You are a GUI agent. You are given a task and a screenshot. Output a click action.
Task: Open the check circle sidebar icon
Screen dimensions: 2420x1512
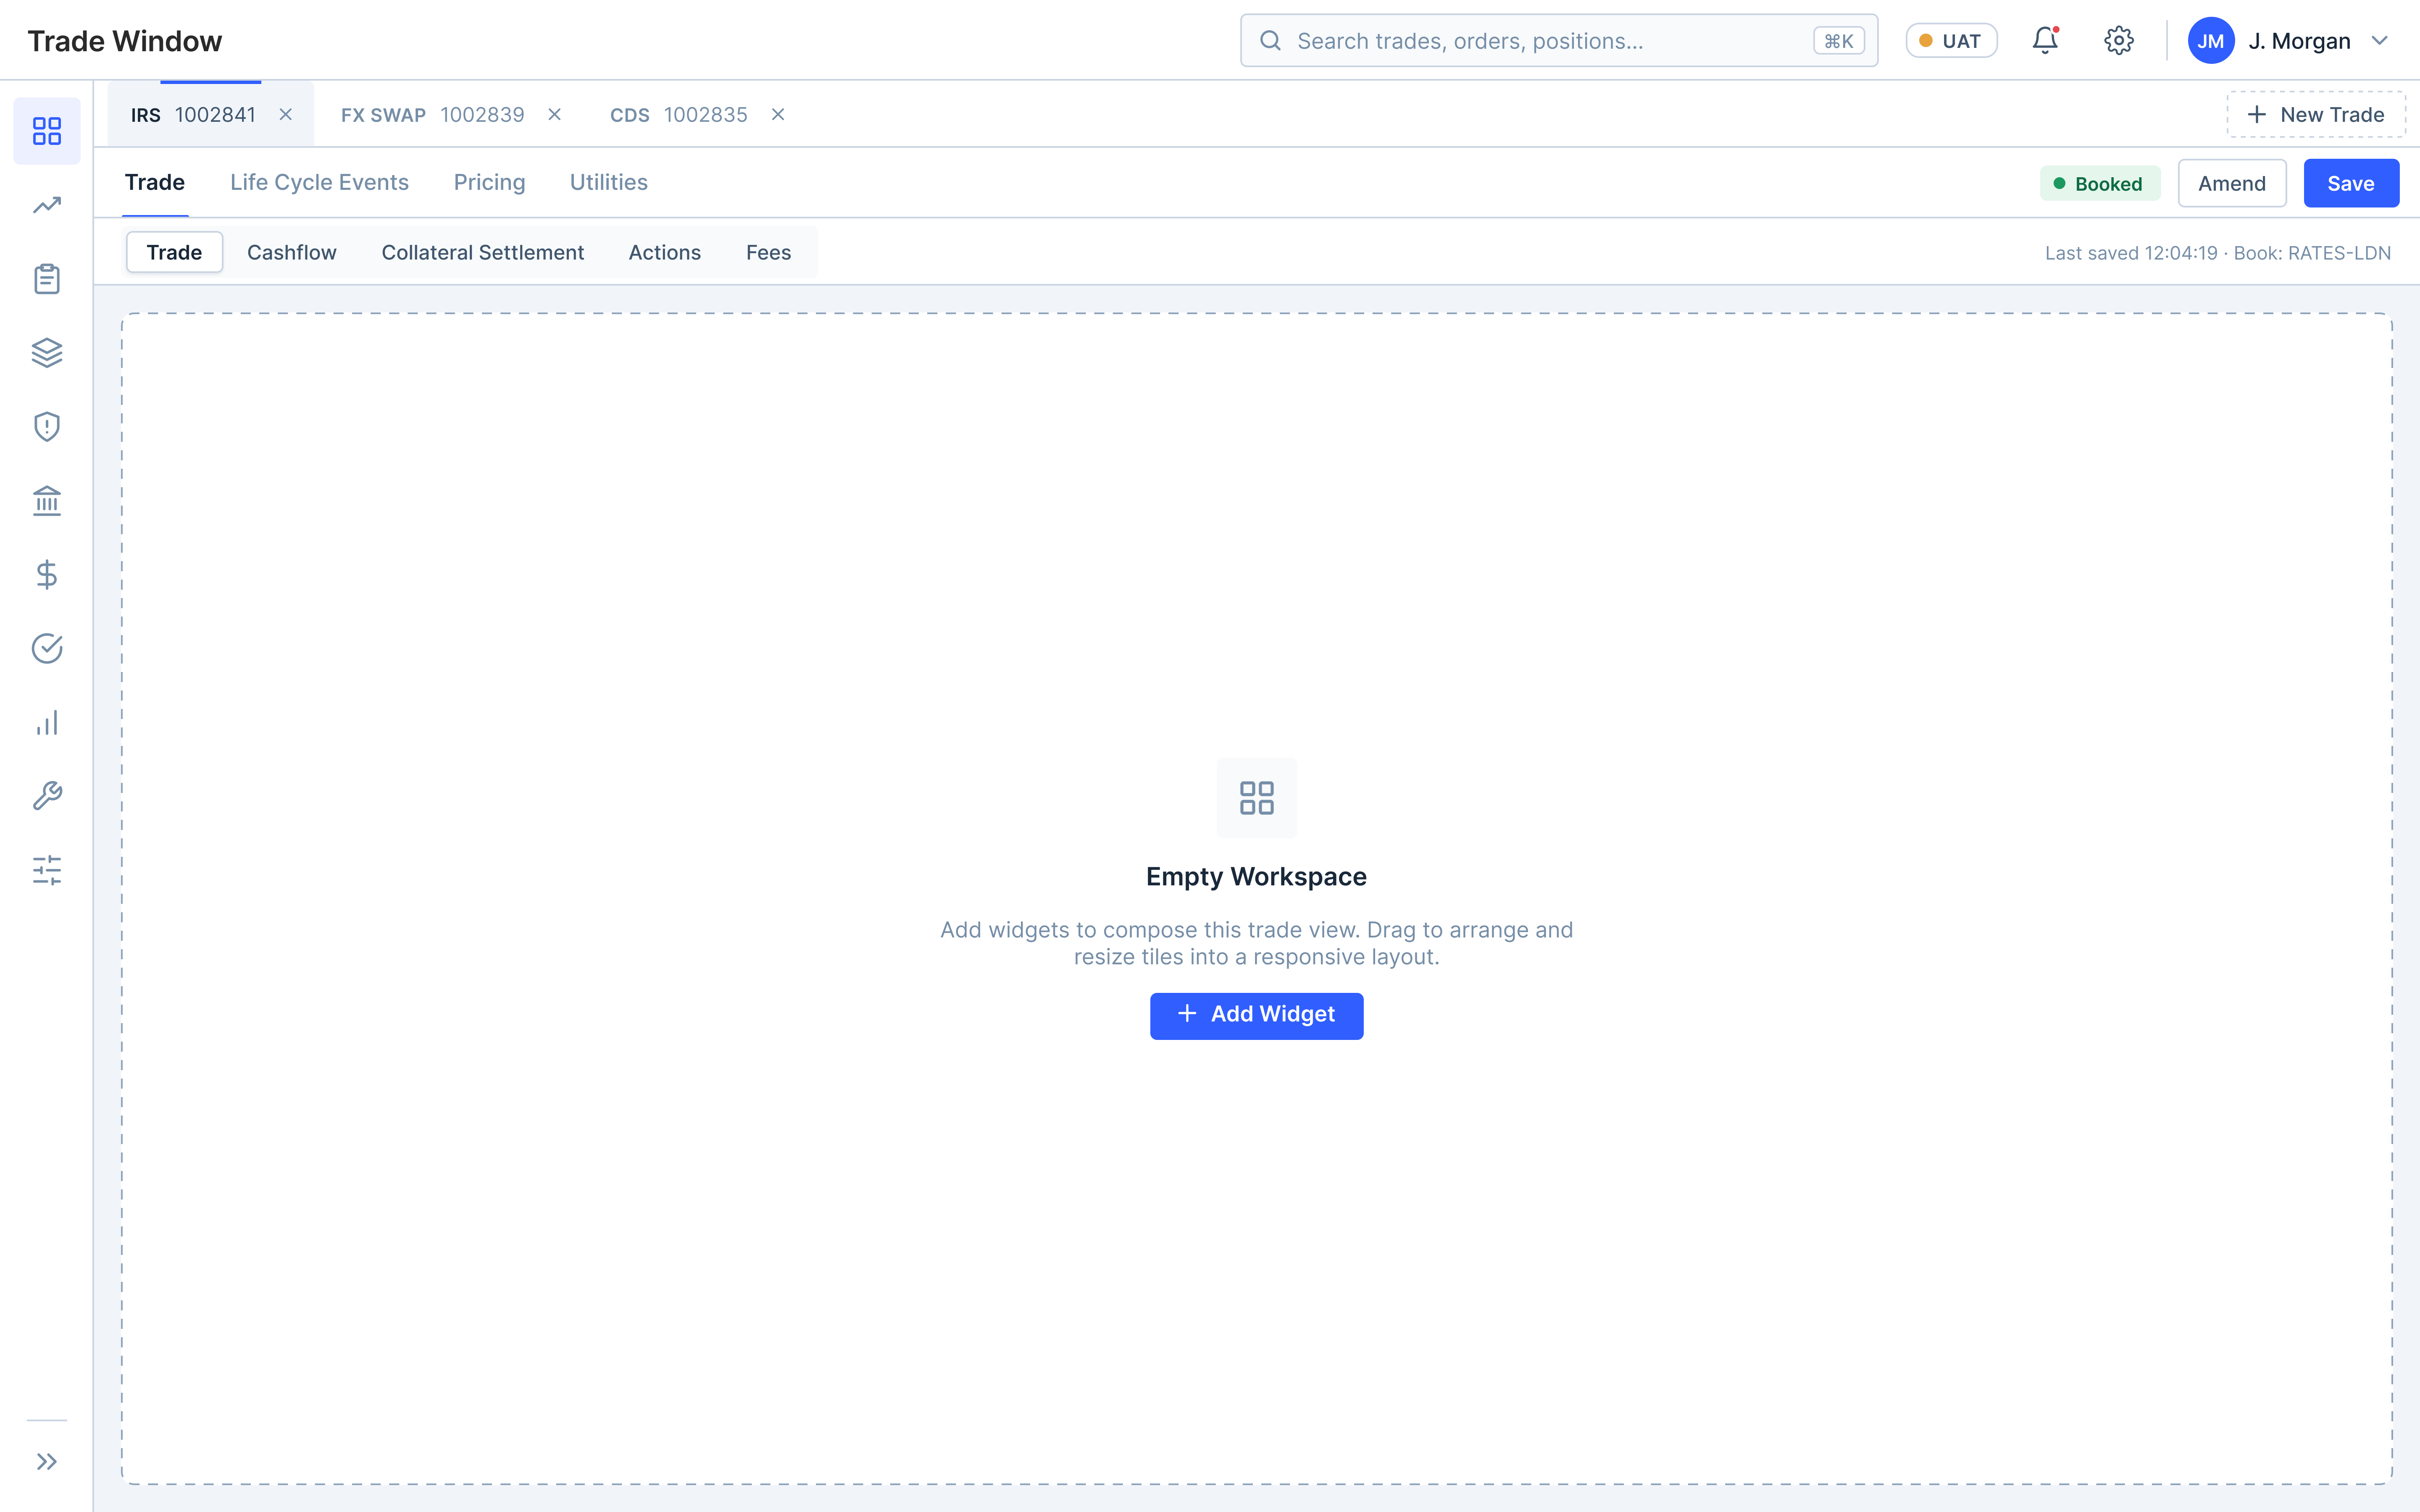[47, 649]
